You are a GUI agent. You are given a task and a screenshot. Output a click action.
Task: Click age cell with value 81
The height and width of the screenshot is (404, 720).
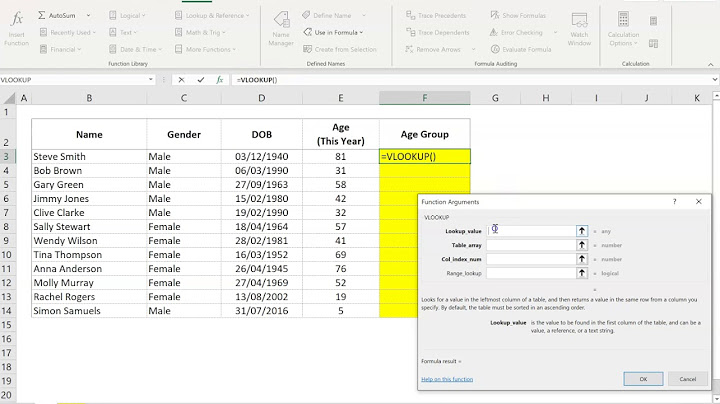(x=341, y=157)
